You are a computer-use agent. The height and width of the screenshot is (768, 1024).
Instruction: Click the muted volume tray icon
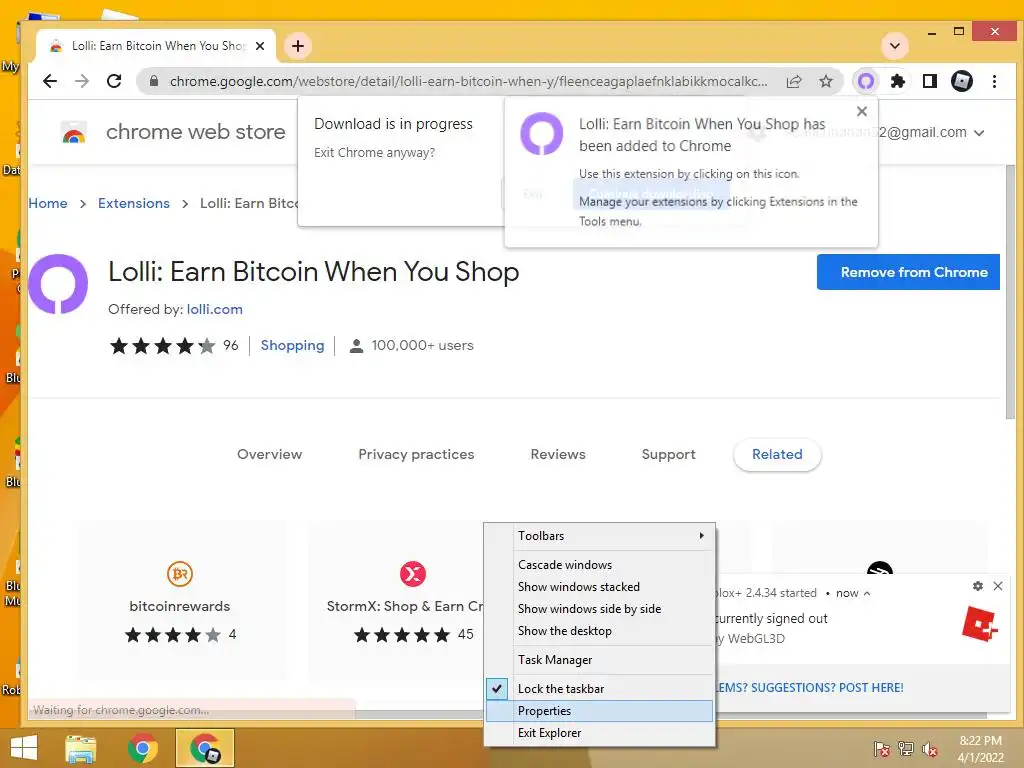[x=930, y=749]
